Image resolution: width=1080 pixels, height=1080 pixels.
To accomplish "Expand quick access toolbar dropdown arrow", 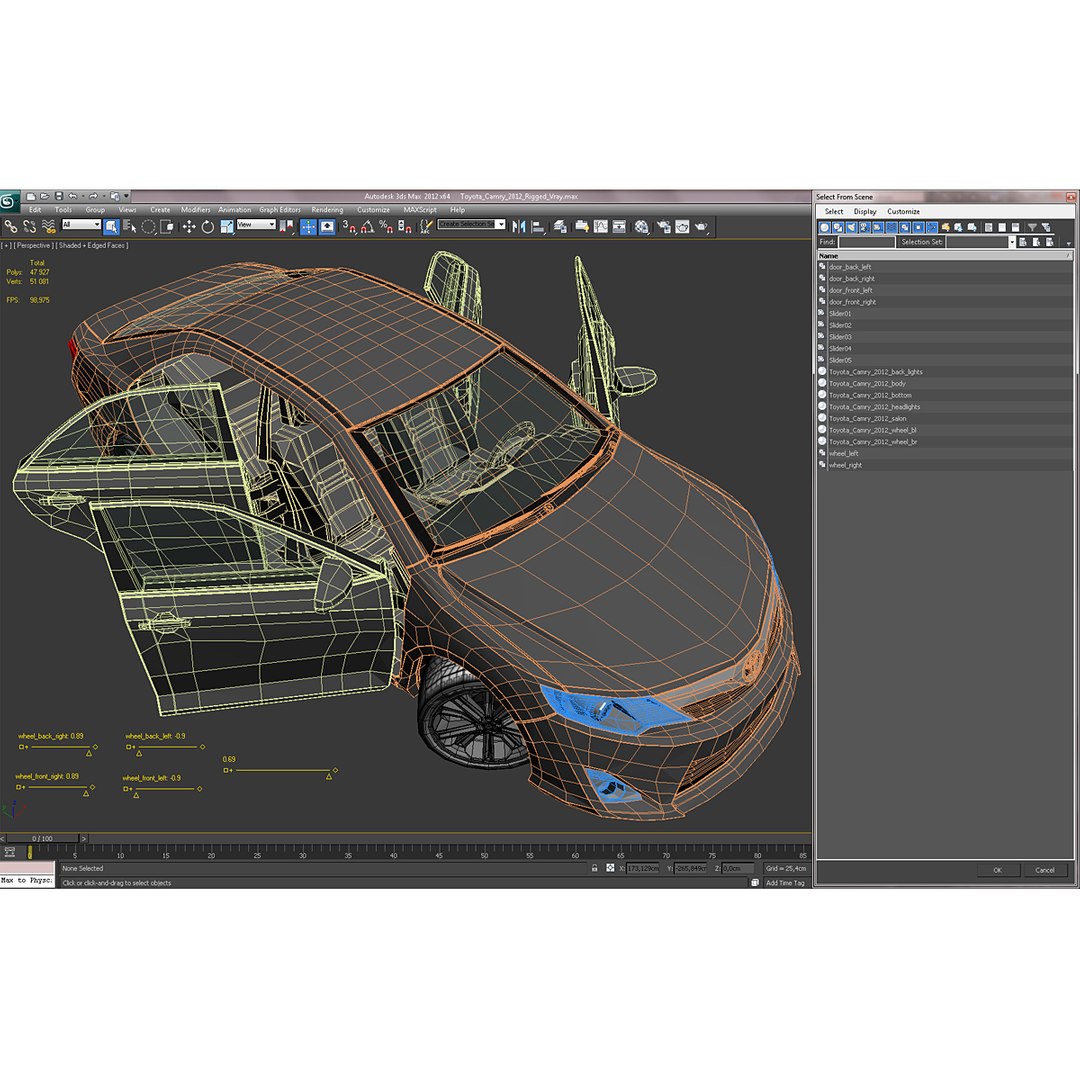I will coord(126,196).
